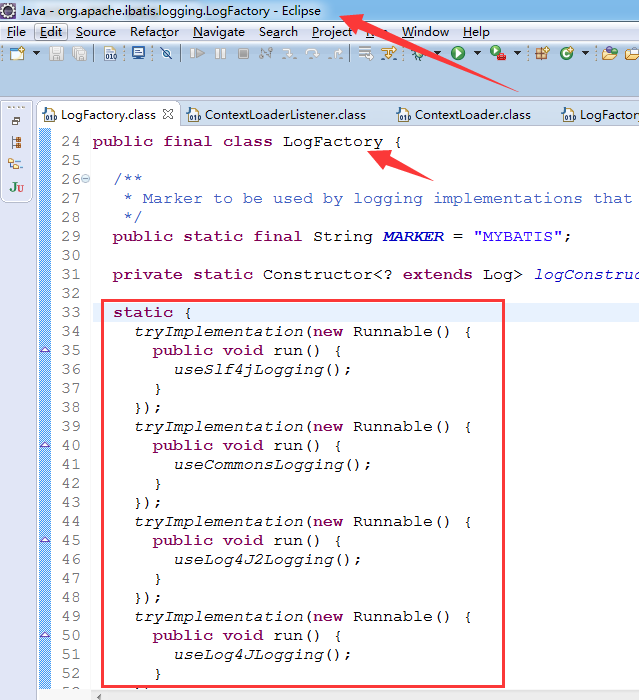
Task: Open the Project menu
Action: click(332, 32)
